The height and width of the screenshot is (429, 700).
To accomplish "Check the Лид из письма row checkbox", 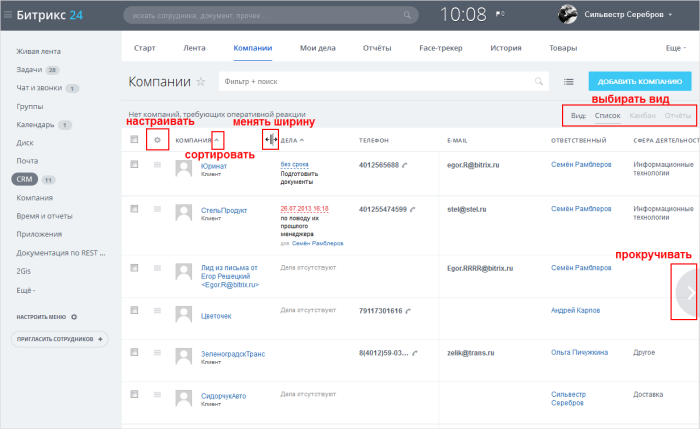I will pos(134,268).
